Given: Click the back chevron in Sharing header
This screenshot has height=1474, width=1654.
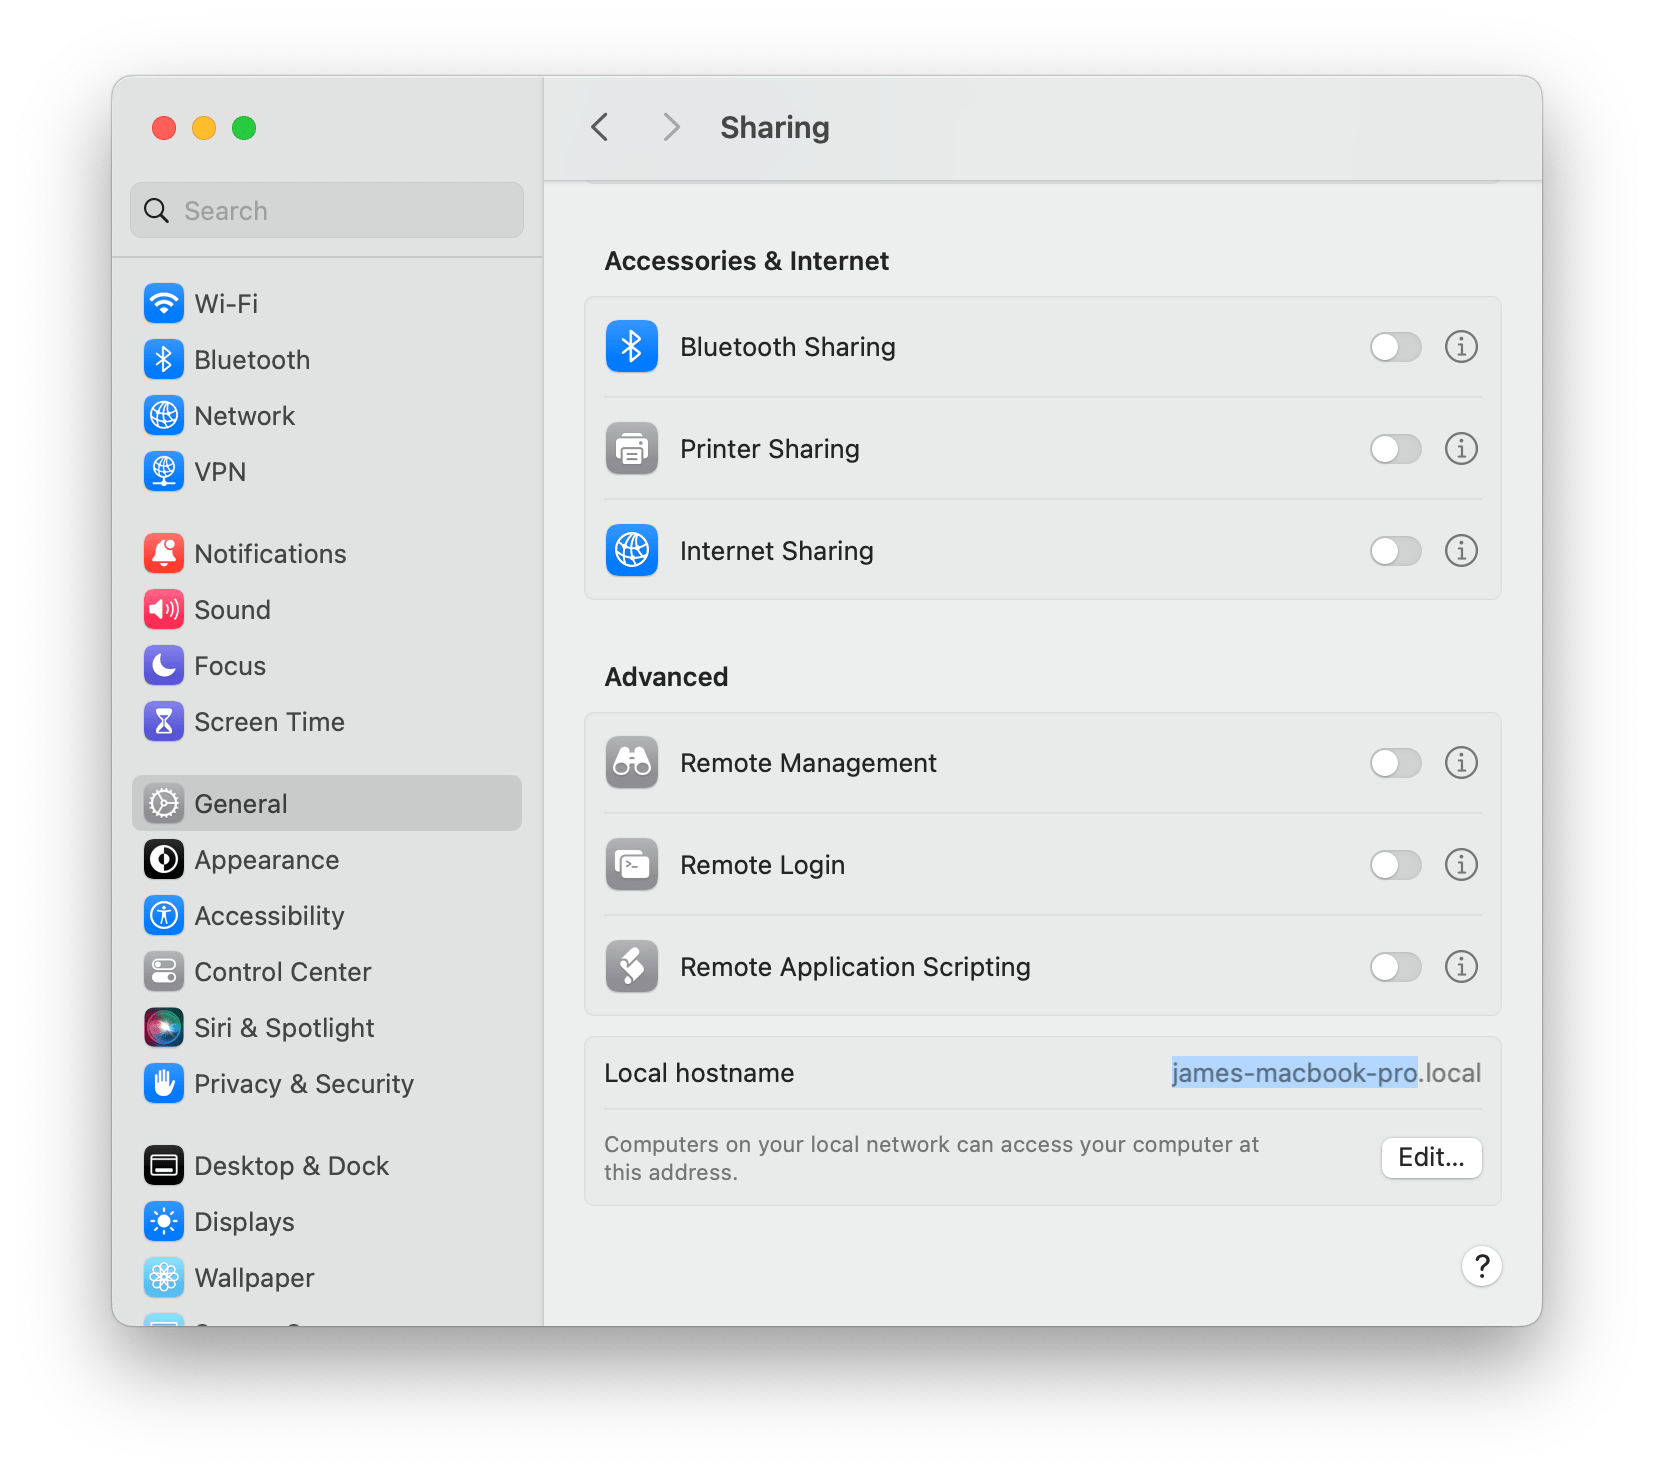Looking at the screenshot, I should (x=599, y=127).
